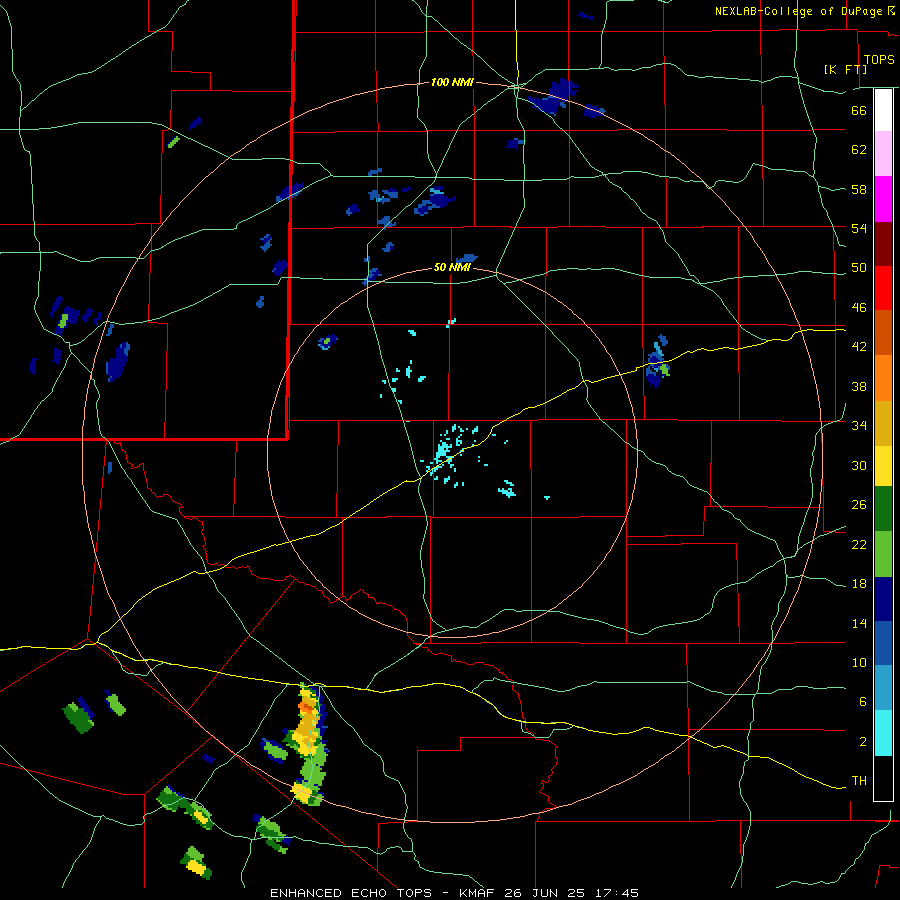Click legend value 26

click(x=859, y=505)
